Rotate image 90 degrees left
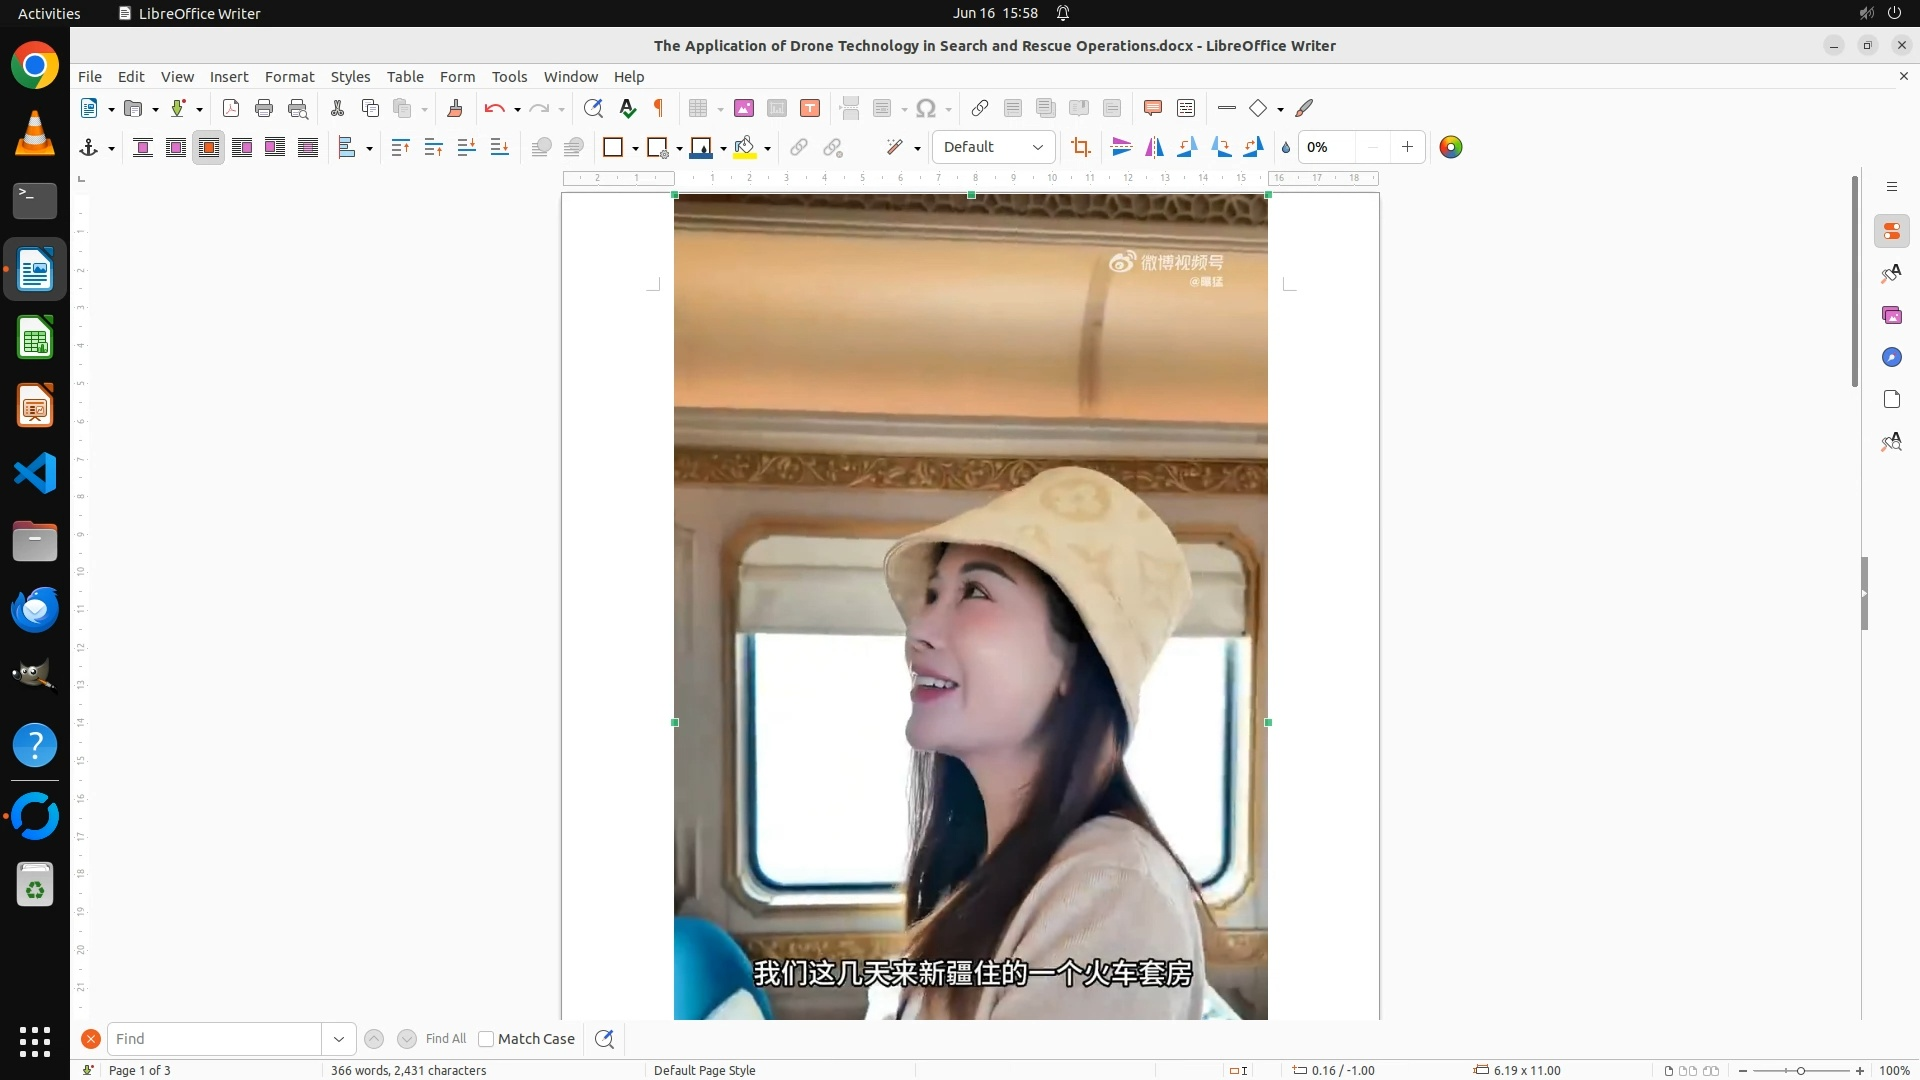Viewport: 1920px width, 1080px height. (x=1187, y=148)
